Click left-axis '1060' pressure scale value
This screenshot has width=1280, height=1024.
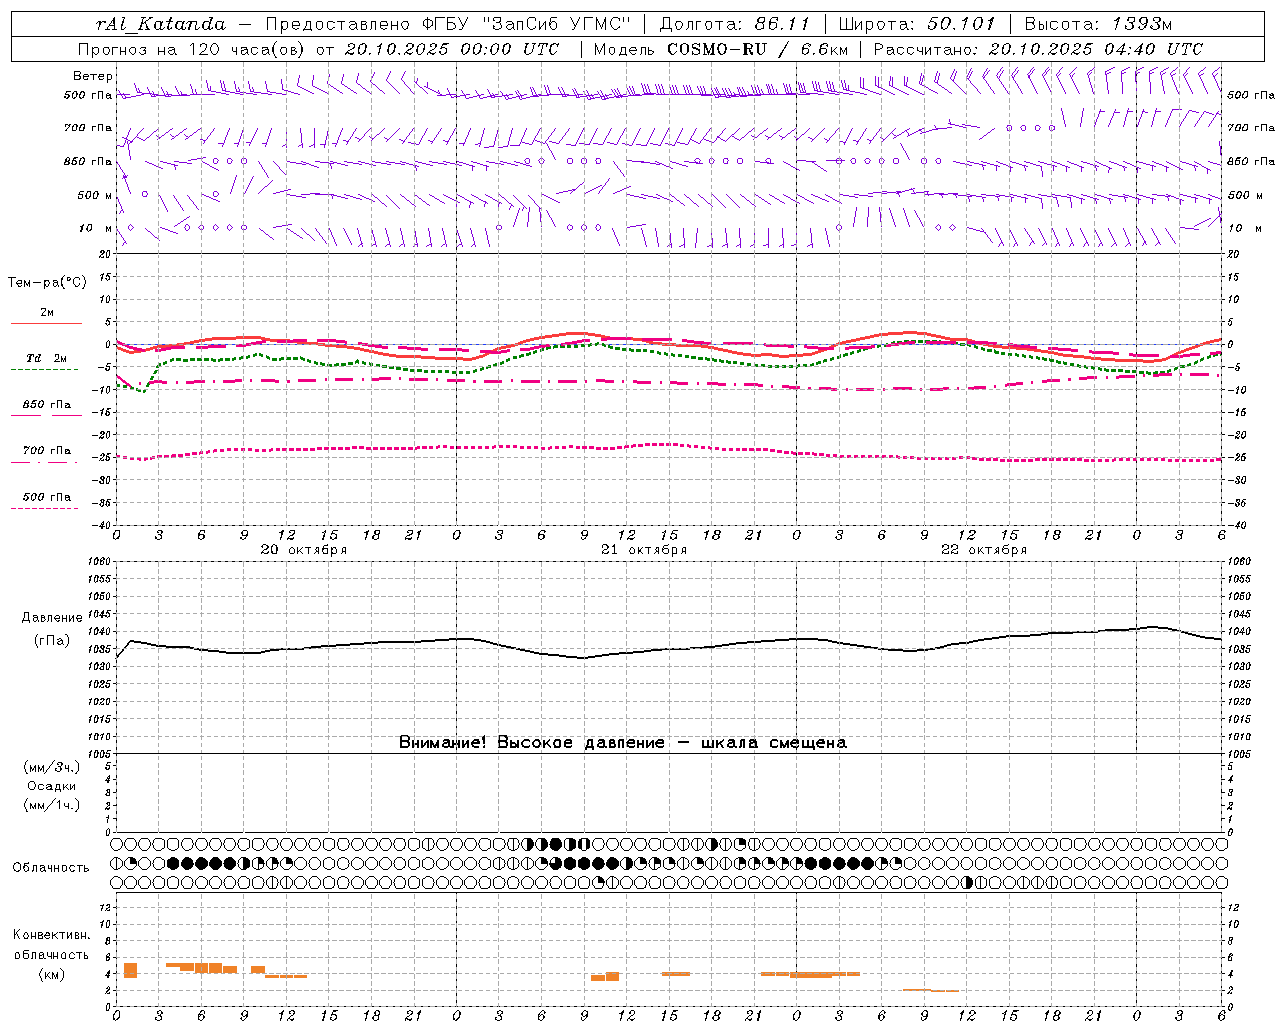(x=100, y=561)
